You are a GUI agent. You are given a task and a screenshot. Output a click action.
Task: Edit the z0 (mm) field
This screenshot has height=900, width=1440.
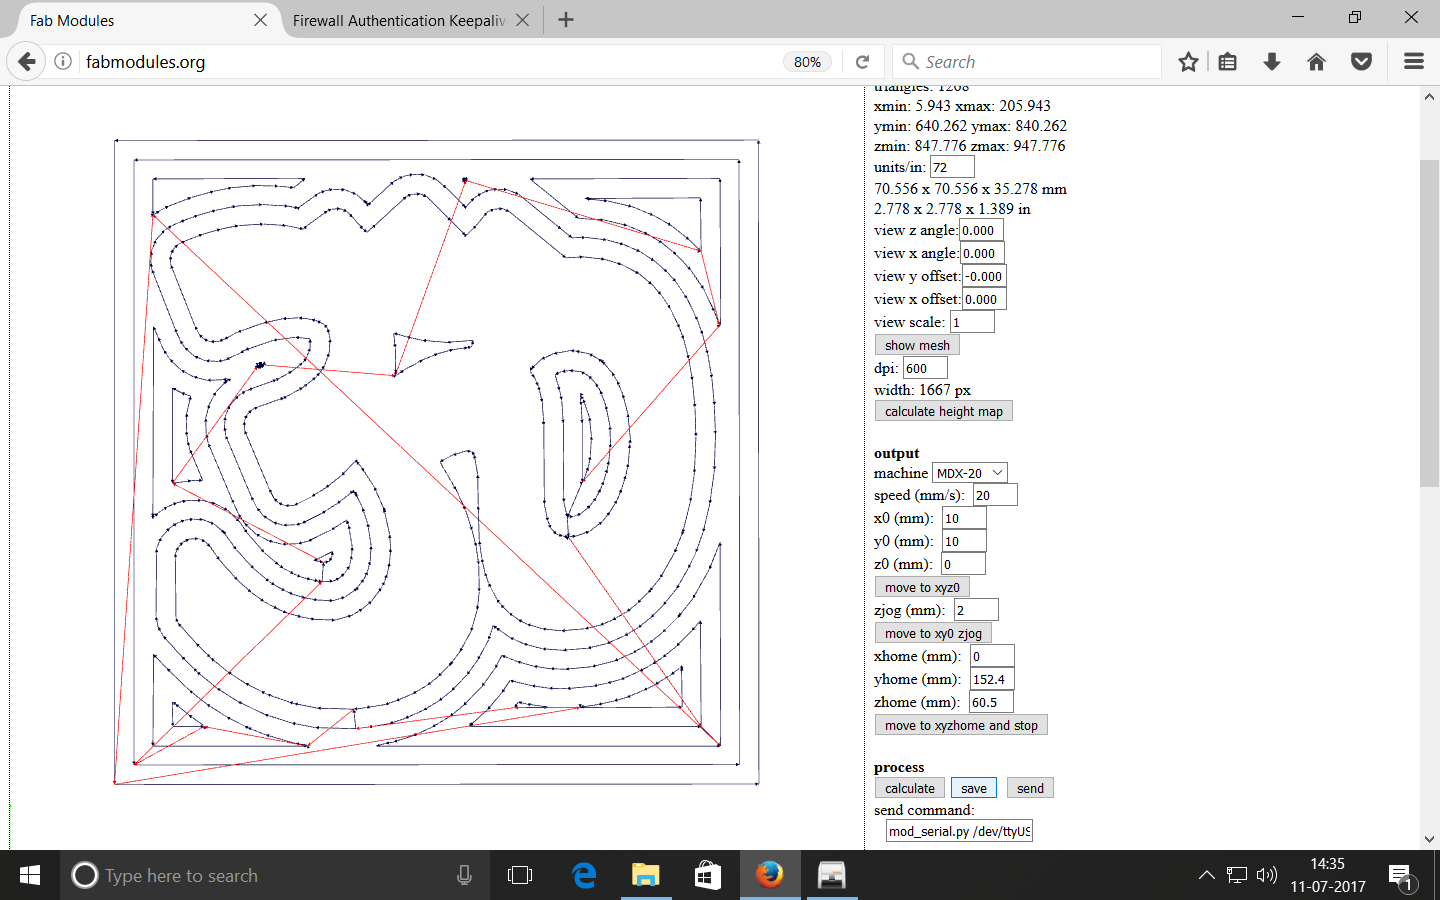963,564
